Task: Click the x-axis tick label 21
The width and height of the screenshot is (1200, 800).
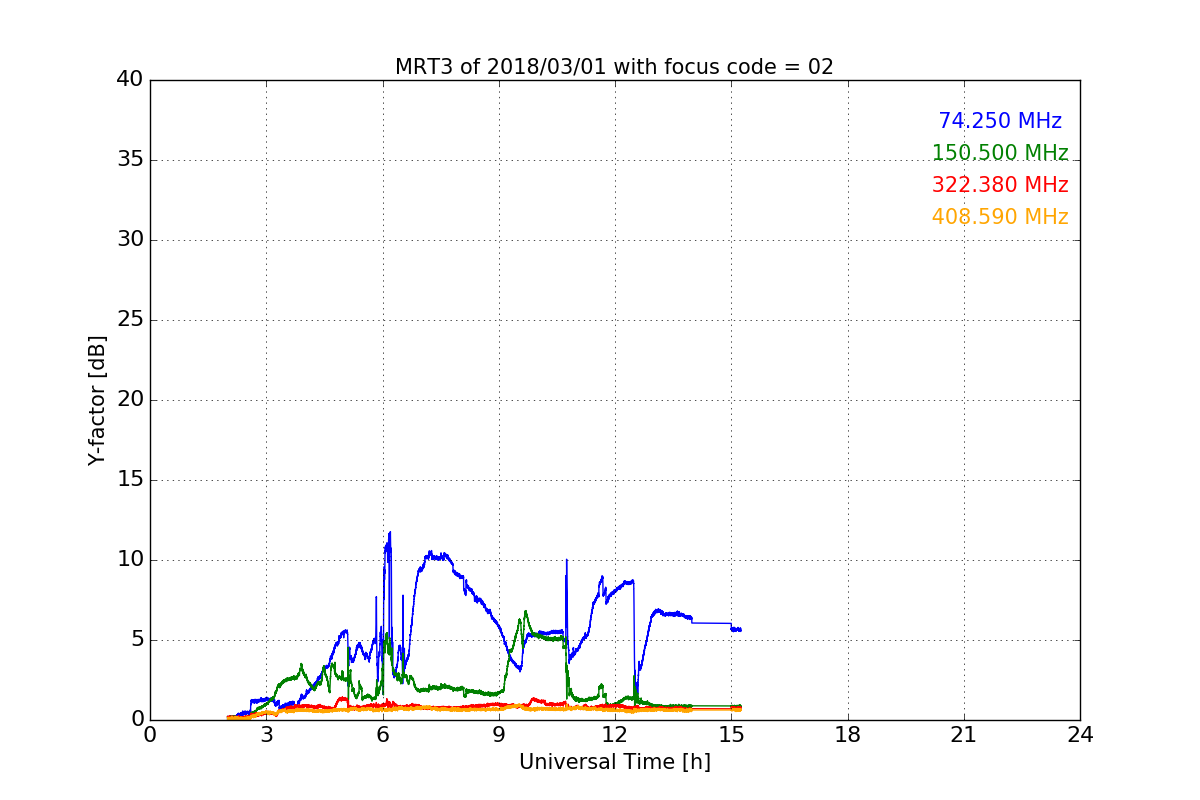Action: point(964,735)
